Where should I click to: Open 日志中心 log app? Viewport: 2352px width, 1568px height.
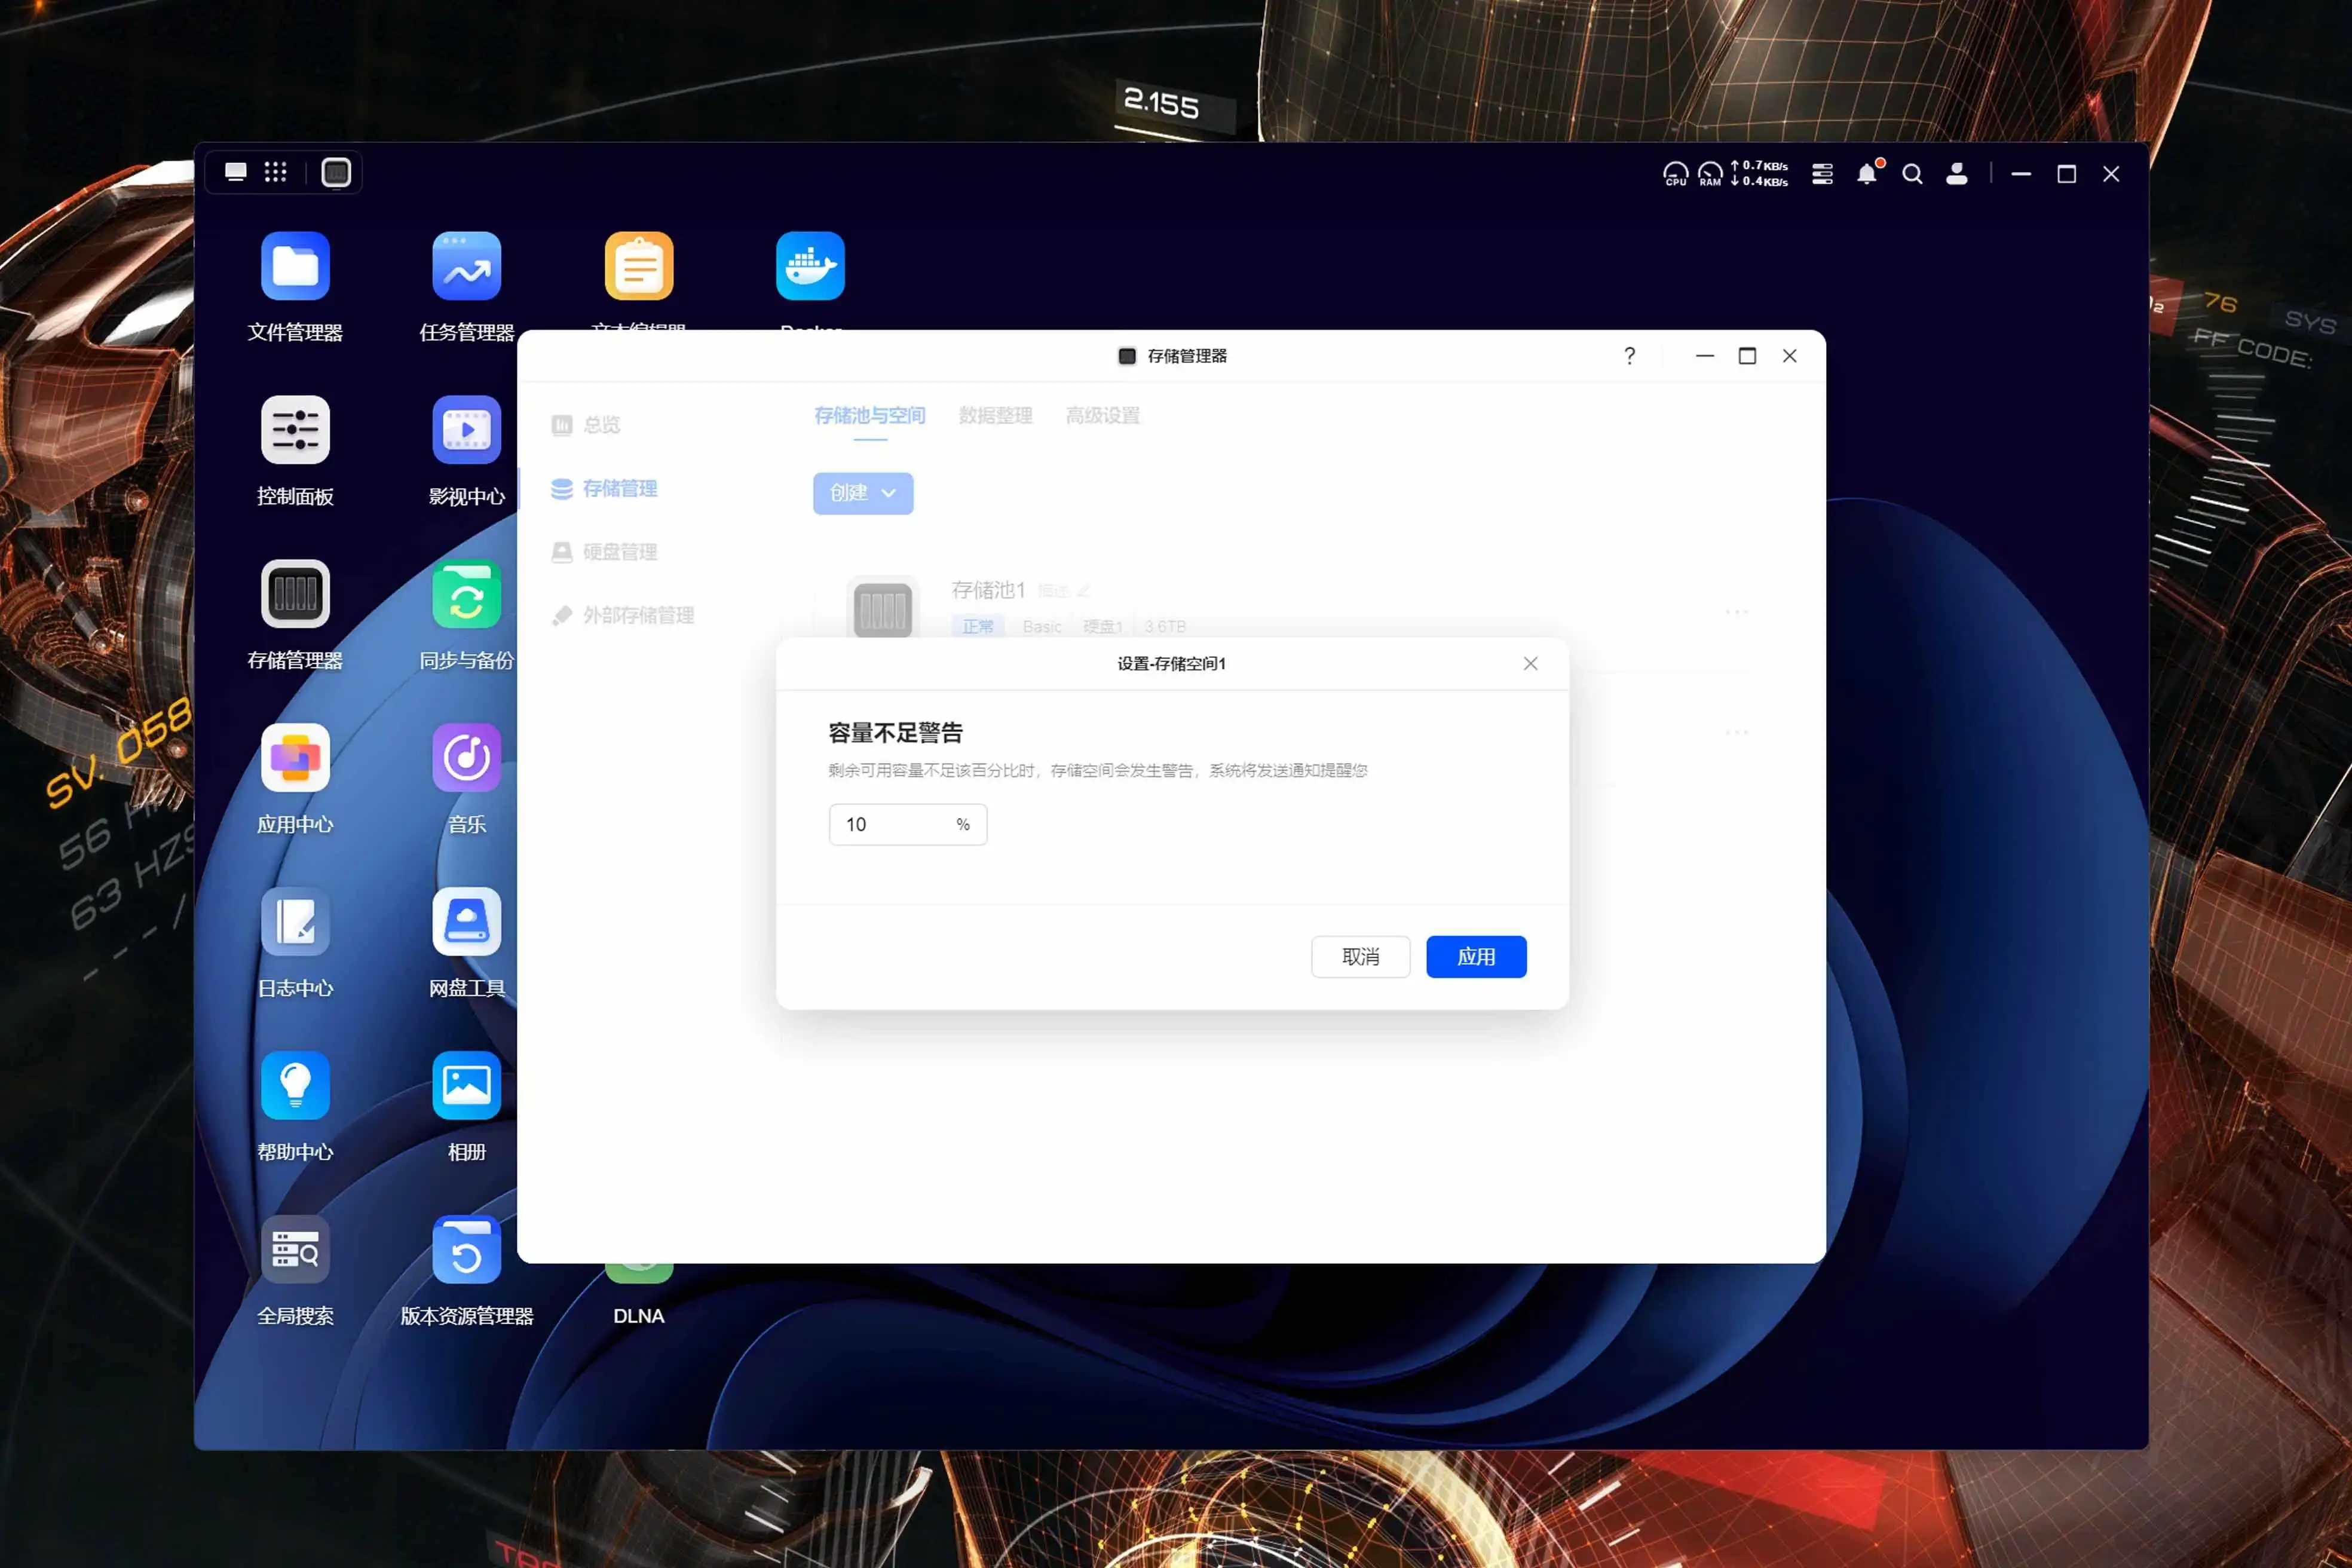(295, 922)
